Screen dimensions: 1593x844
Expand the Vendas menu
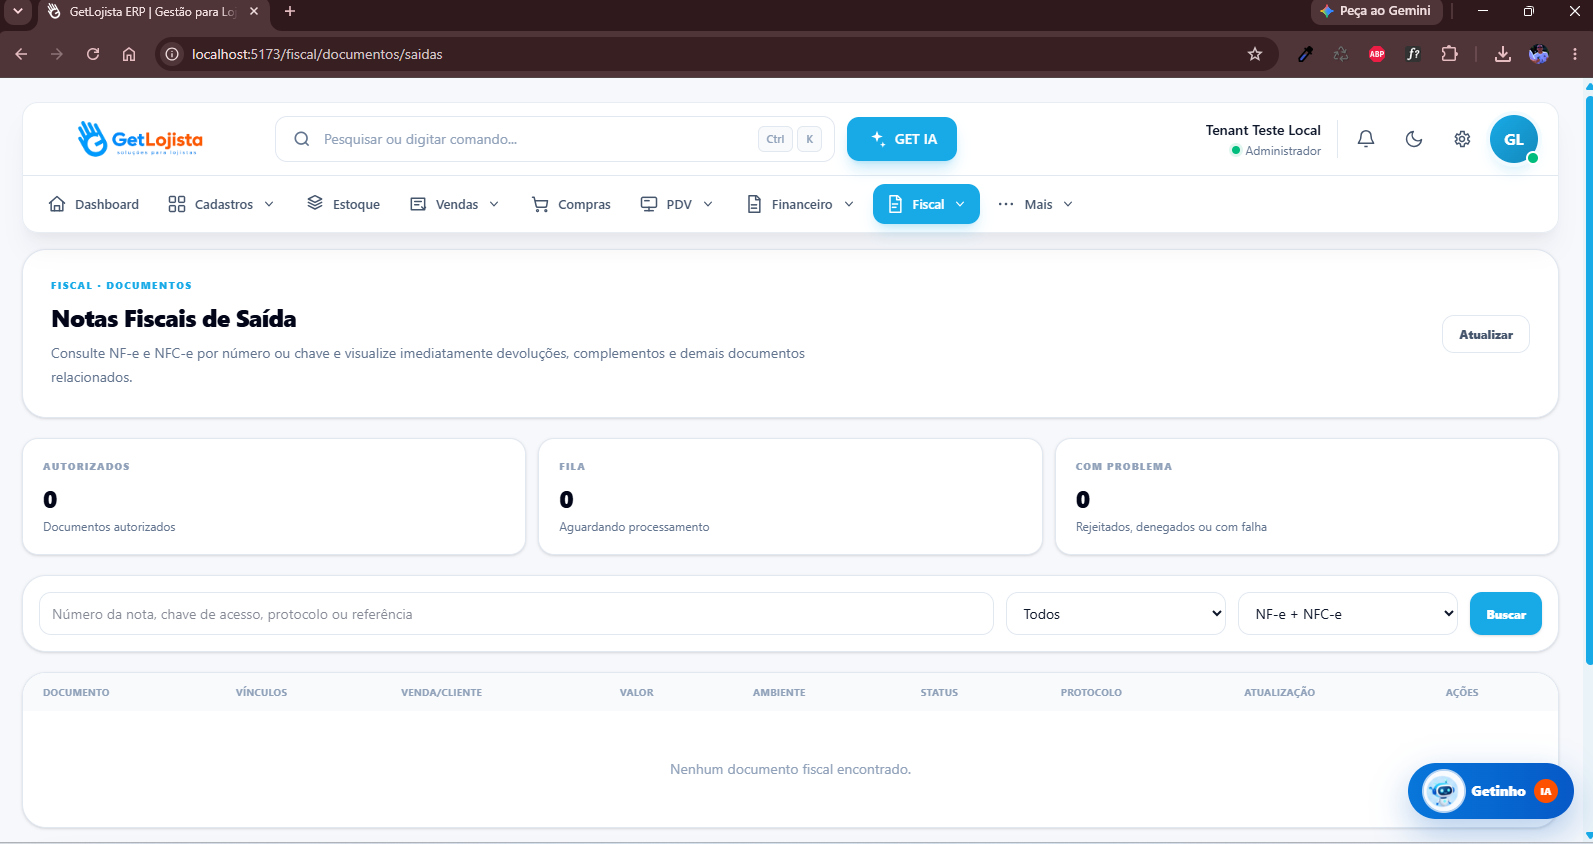[x=455, y=204]
